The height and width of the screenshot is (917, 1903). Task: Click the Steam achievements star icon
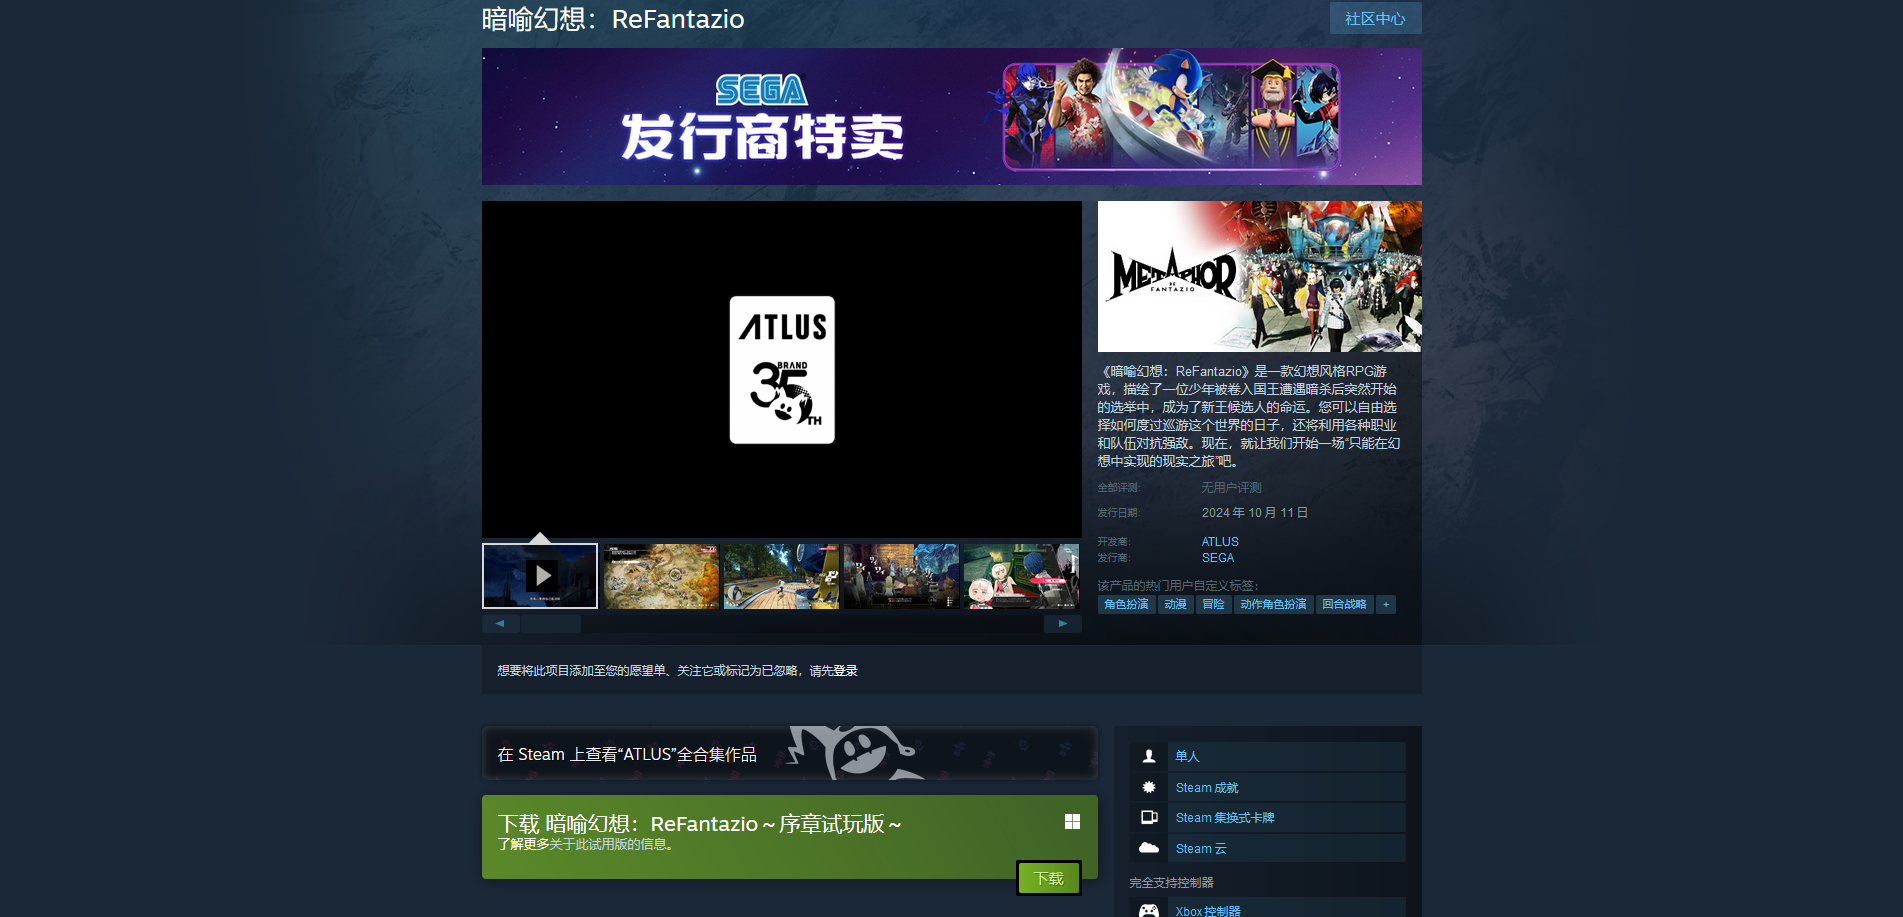coord(1149,788)
